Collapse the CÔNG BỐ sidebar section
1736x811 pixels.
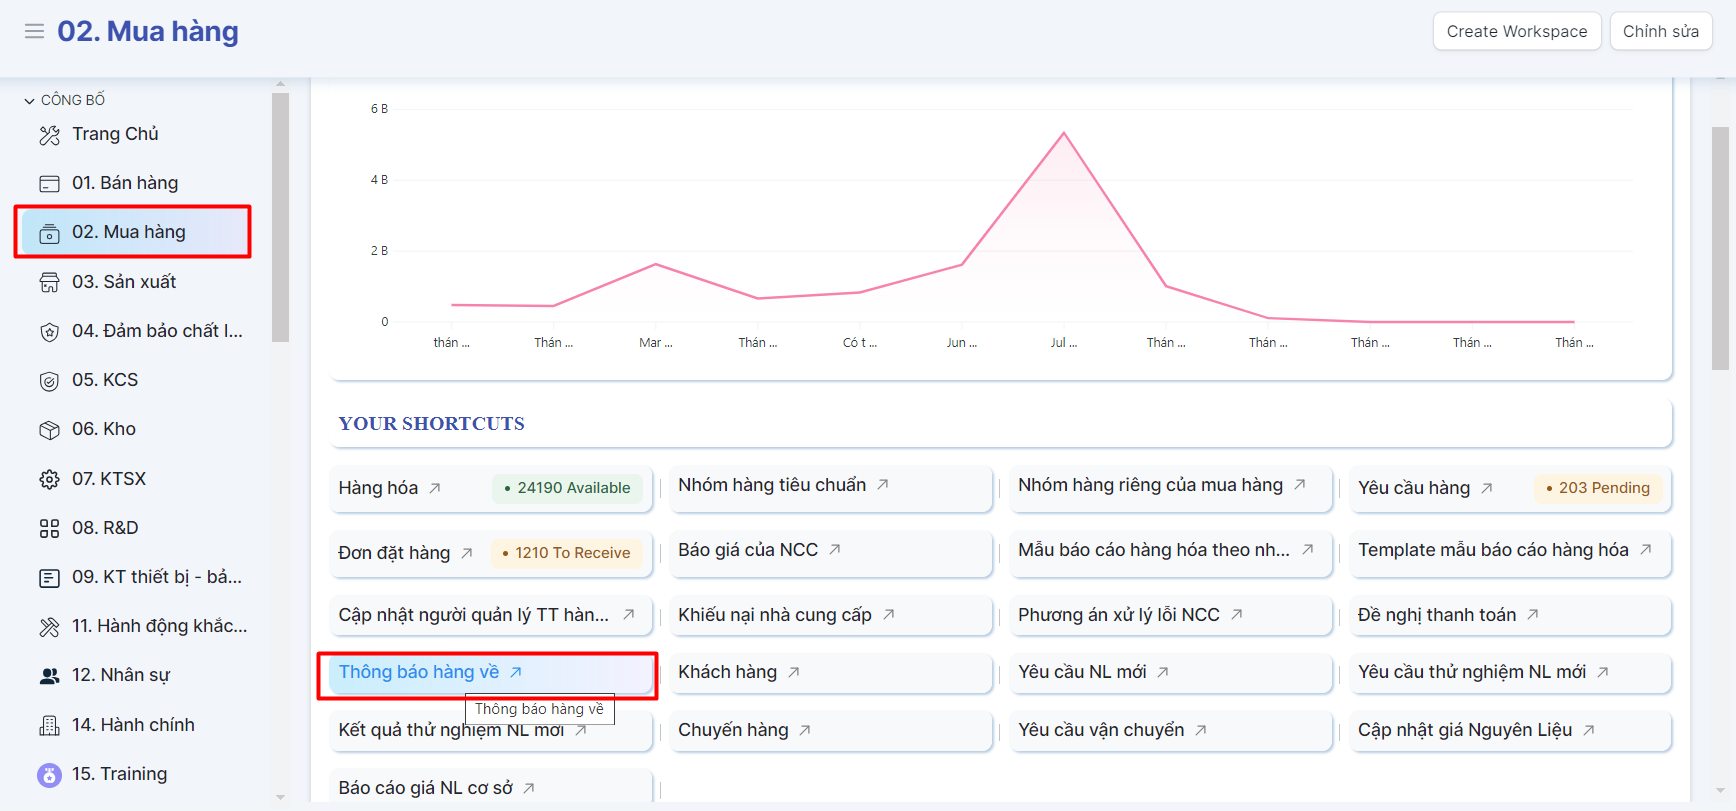pyautogui.click(x=30, y=101)
